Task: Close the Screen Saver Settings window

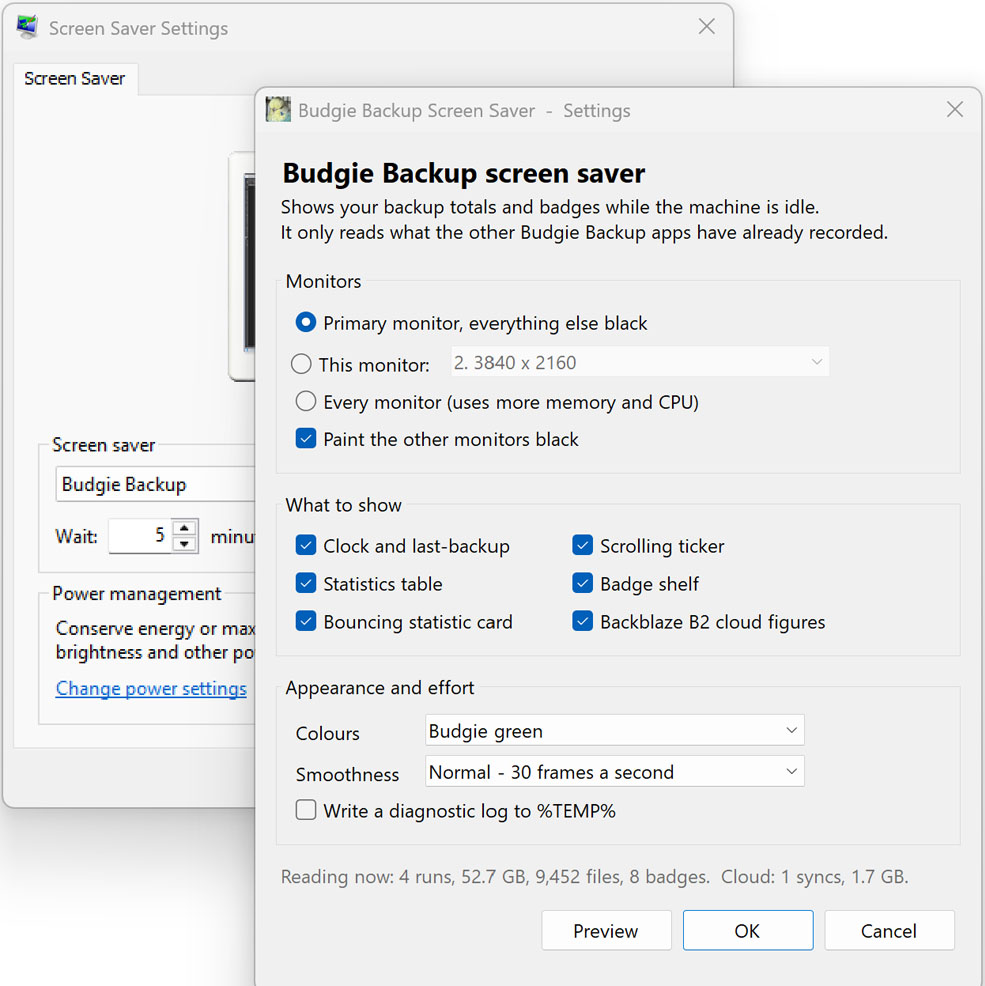Action: click(x=706, y=26)
